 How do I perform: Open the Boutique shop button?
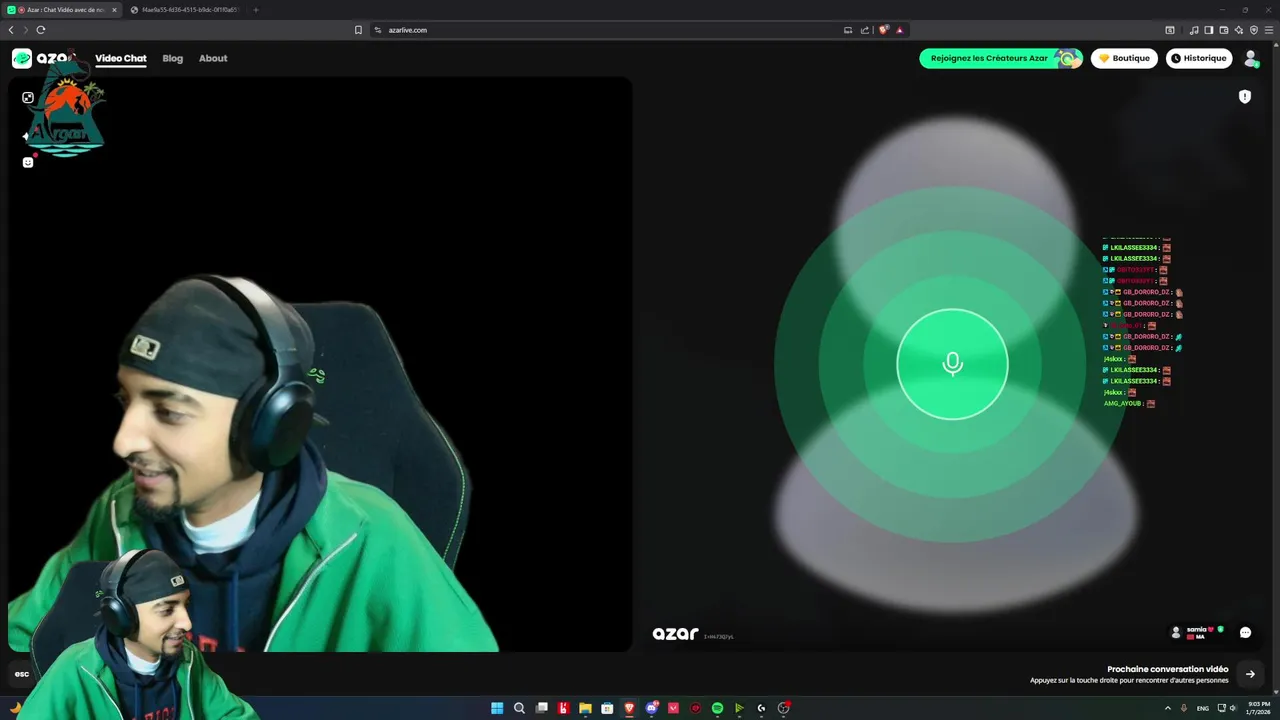1124,58
